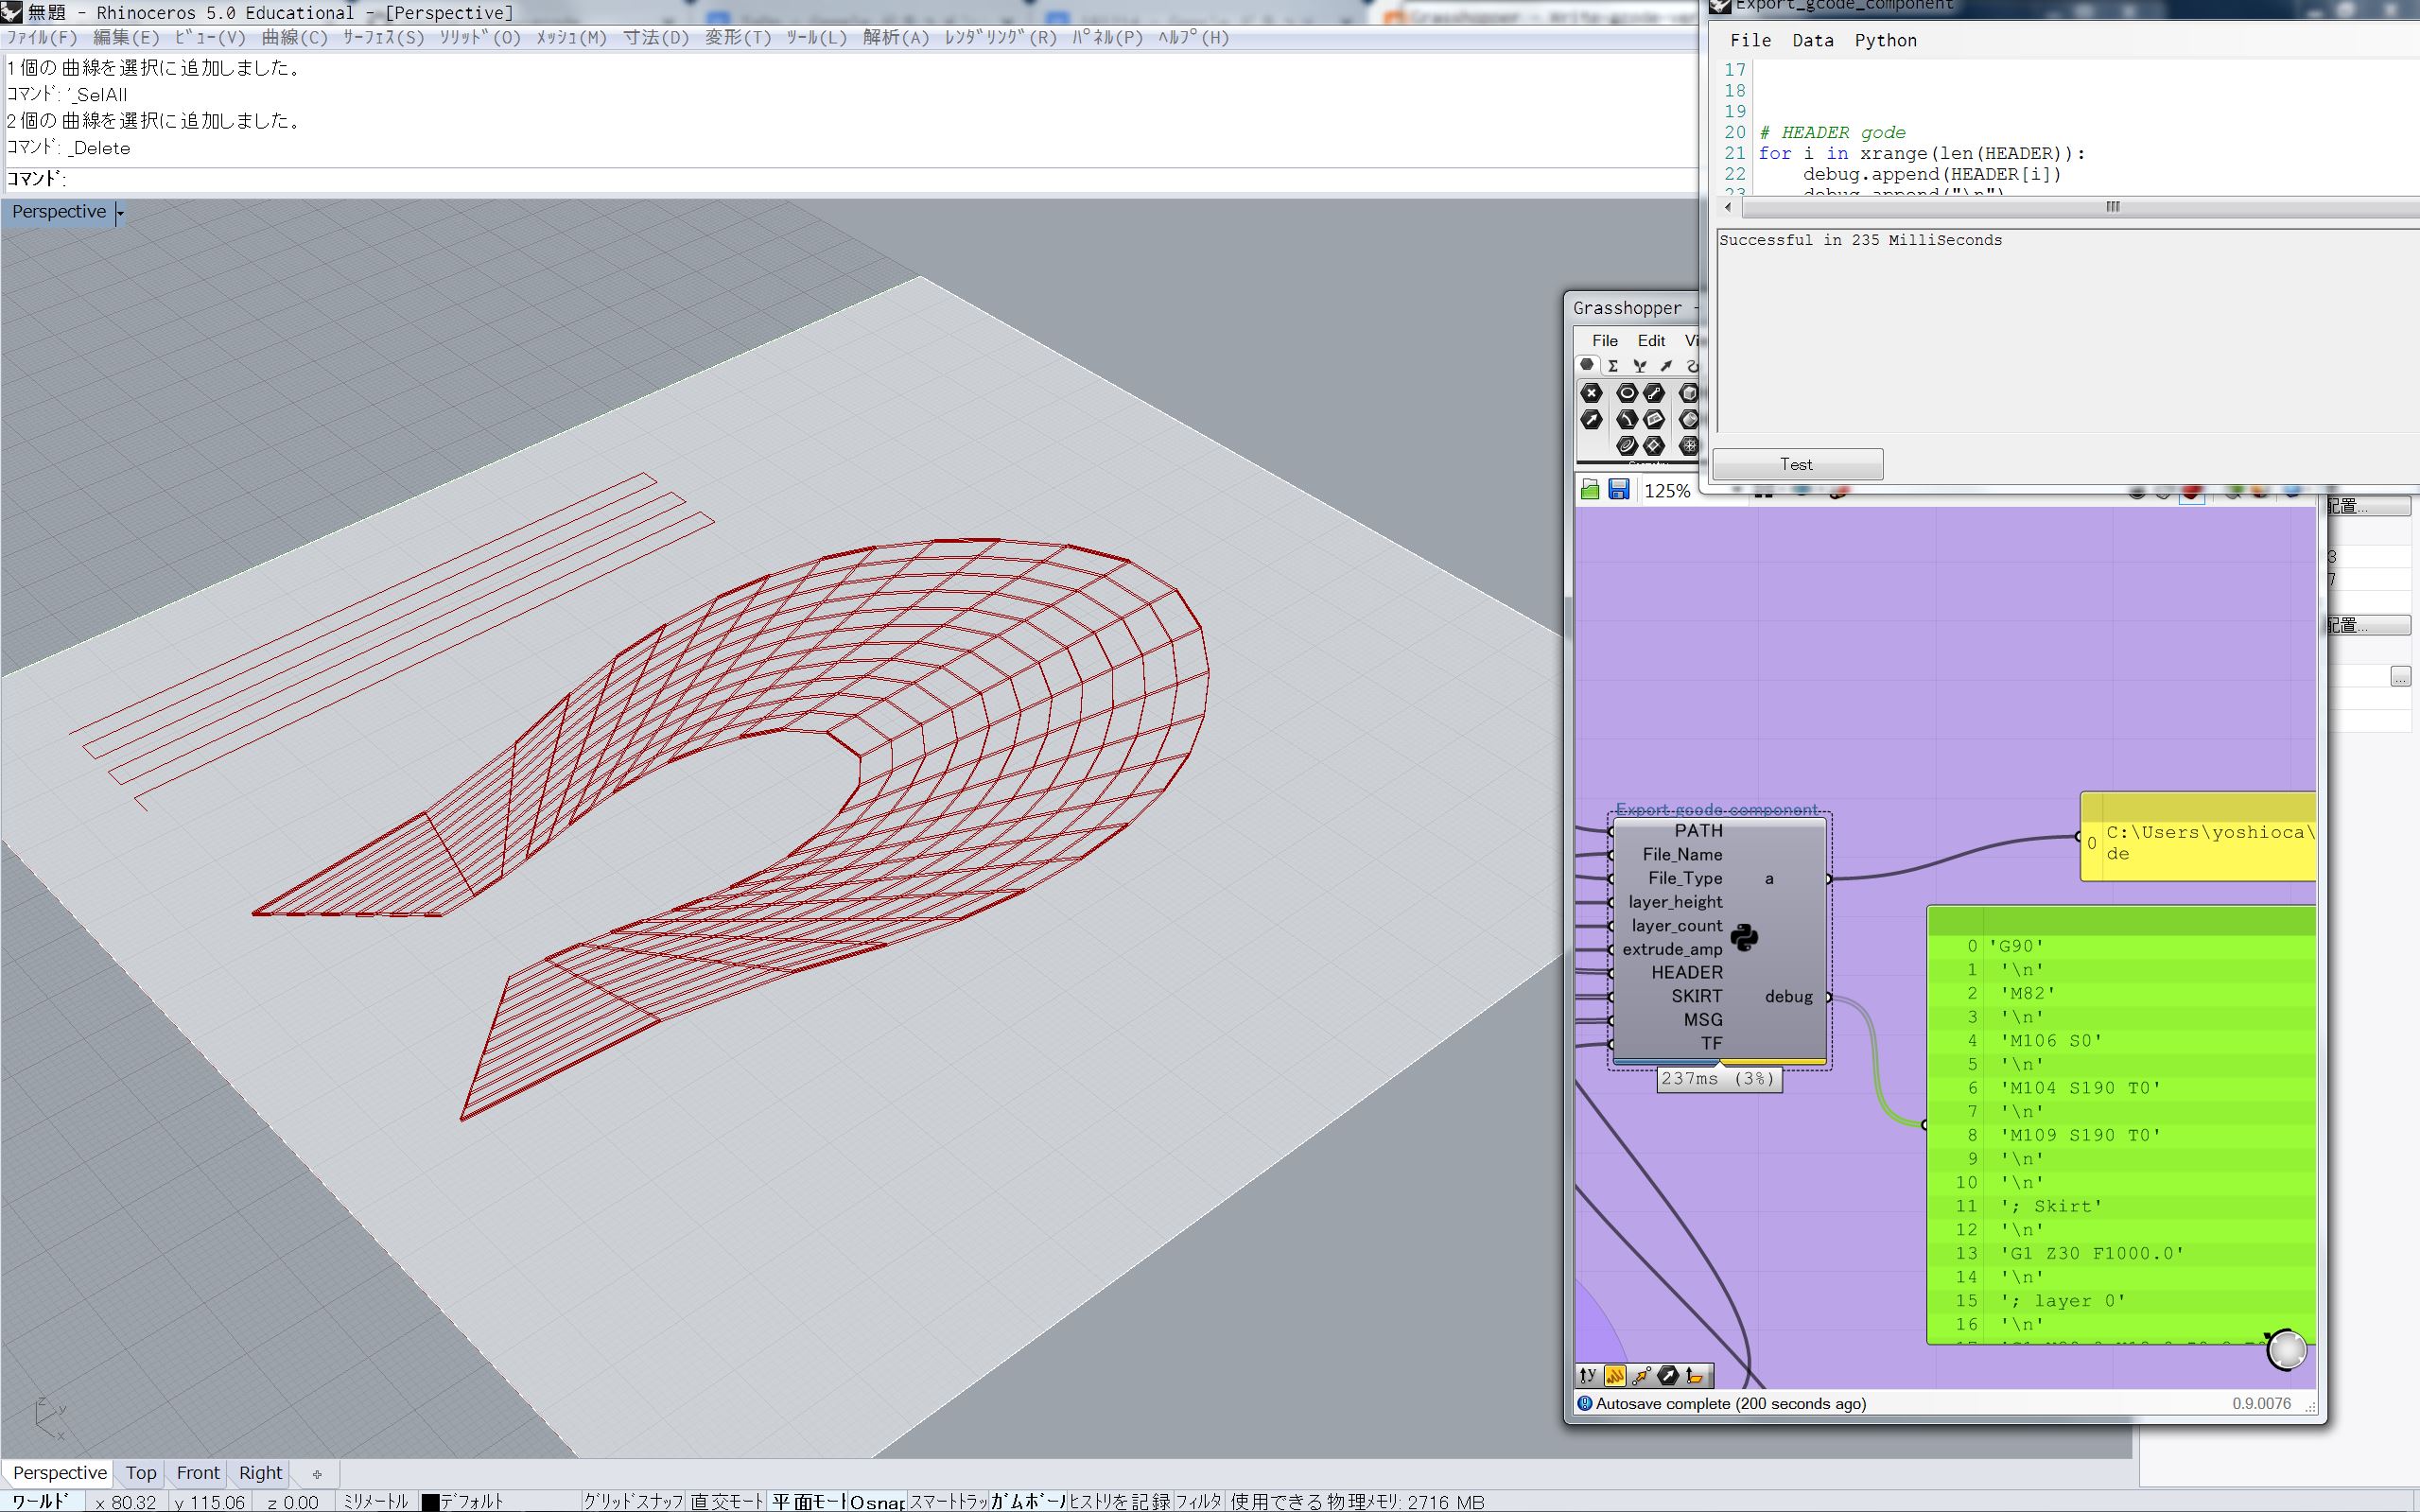Toggle grid snap (グリッドスナップ) in the status bar
The image size is (2420, 1512).
coord(633,1501)
